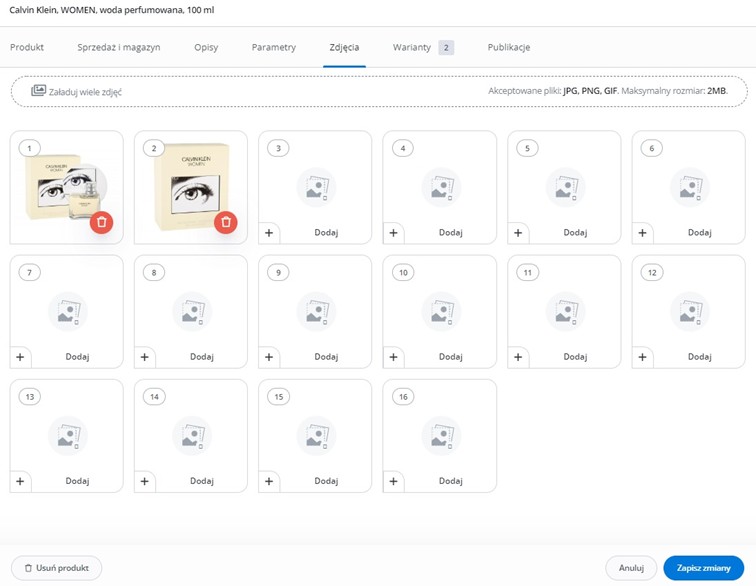Click the Usuń produkt button
Screen dimensions: 756x586
[x=56, y=568]
